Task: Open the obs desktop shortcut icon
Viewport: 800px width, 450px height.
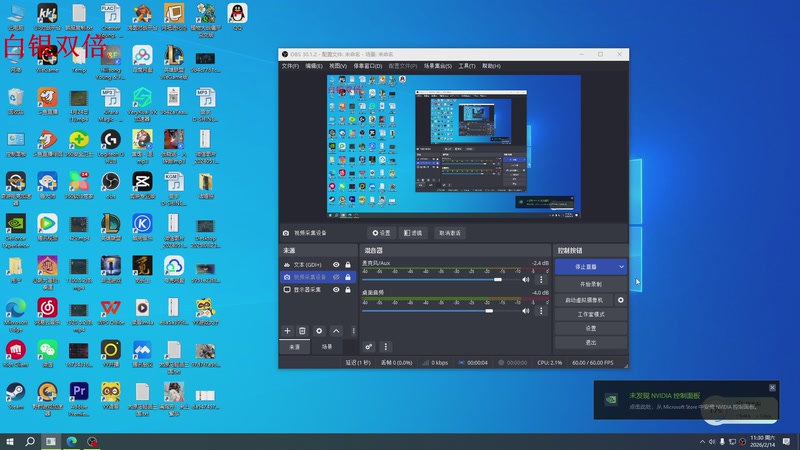Action: tap(110, 185)
